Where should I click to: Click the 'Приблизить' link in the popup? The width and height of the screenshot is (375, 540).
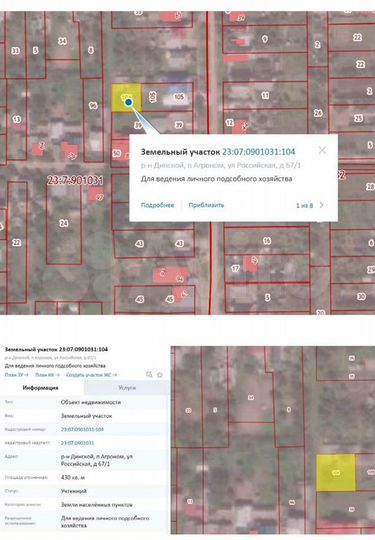pyautogui.click(x=206, y=205)
